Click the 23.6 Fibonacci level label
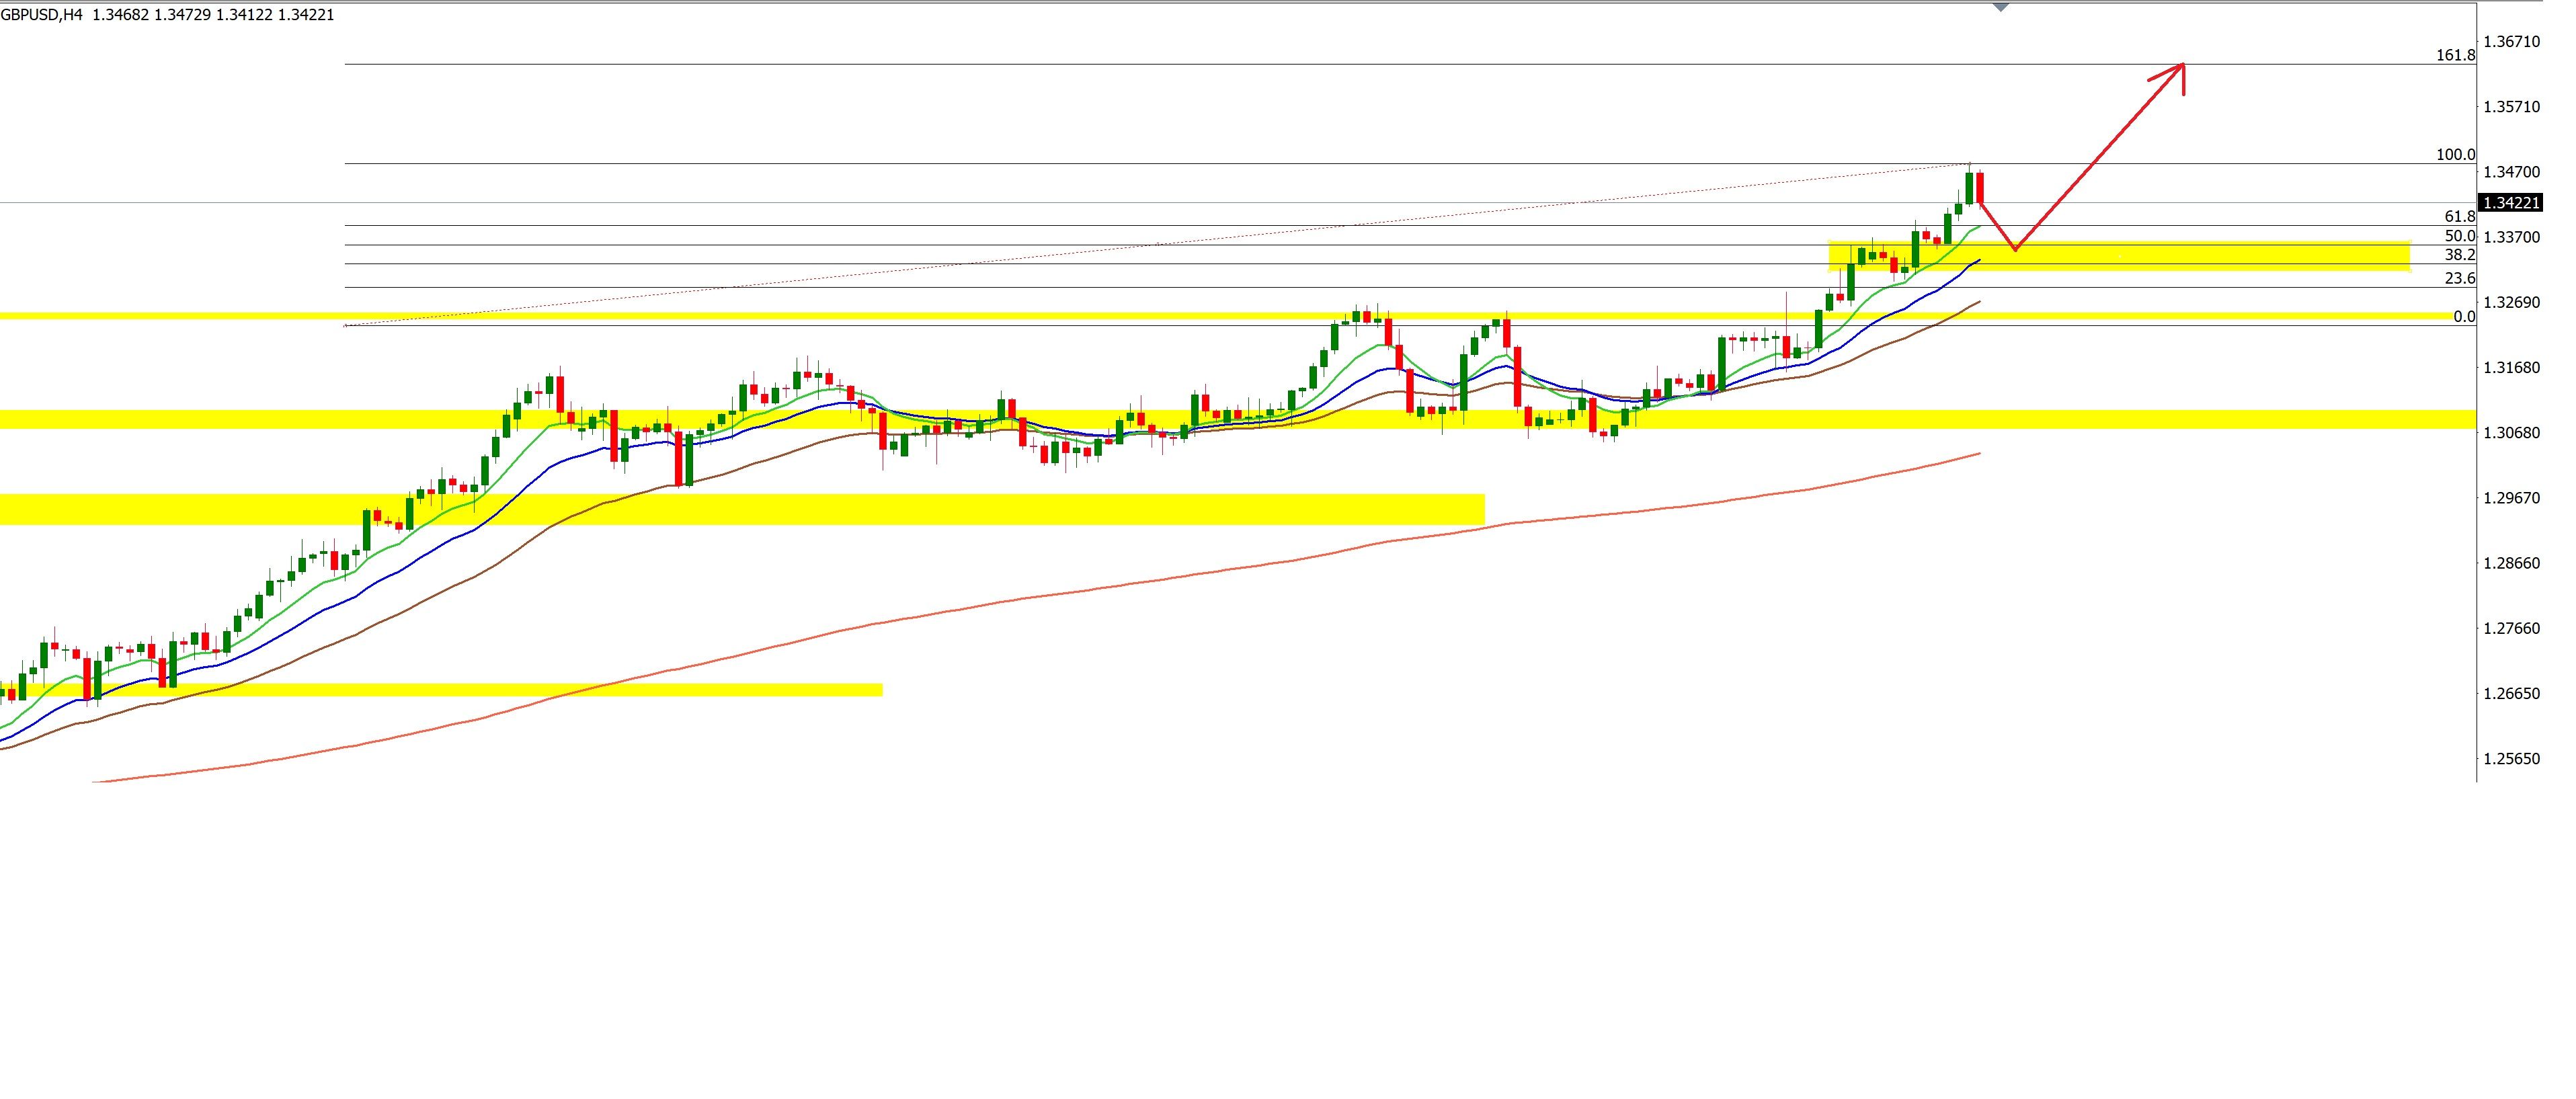Viewport: 2576px width, 1099px height. [2459, 278]
